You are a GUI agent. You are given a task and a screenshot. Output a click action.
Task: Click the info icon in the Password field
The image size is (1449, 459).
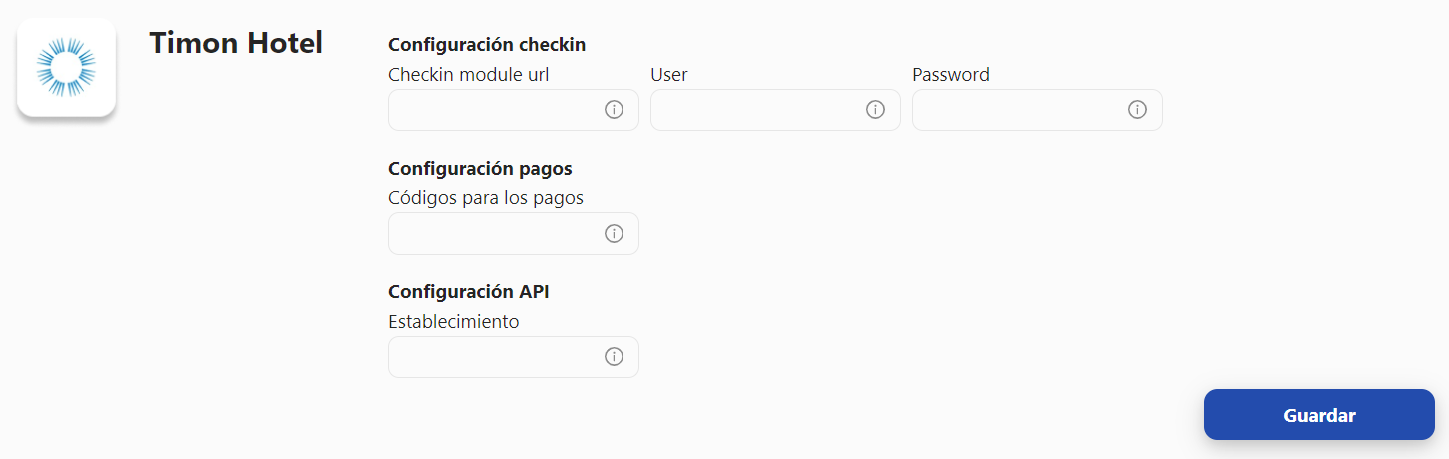coord(1138,110)
